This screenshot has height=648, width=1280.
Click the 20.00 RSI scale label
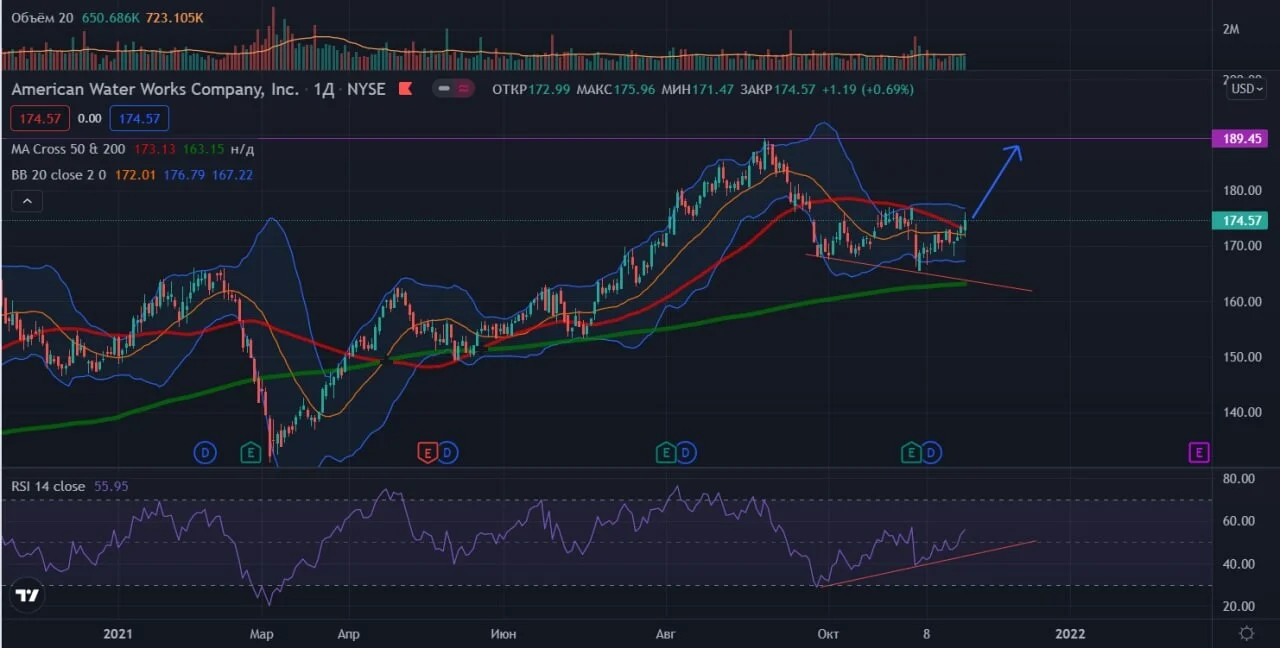(x=1237, y=606)
